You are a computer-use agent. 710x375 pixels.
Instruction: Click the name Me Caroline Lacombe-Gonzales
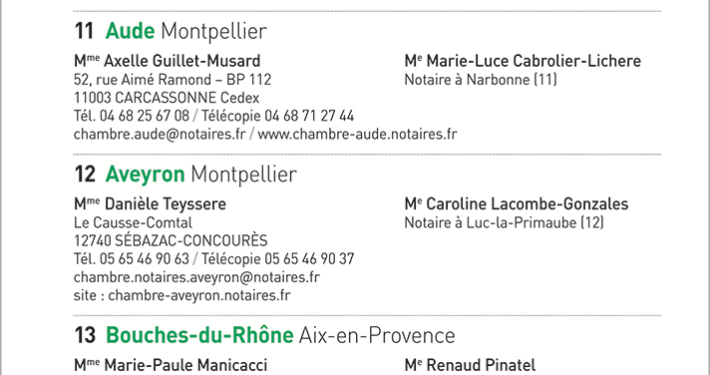[516, 204]
